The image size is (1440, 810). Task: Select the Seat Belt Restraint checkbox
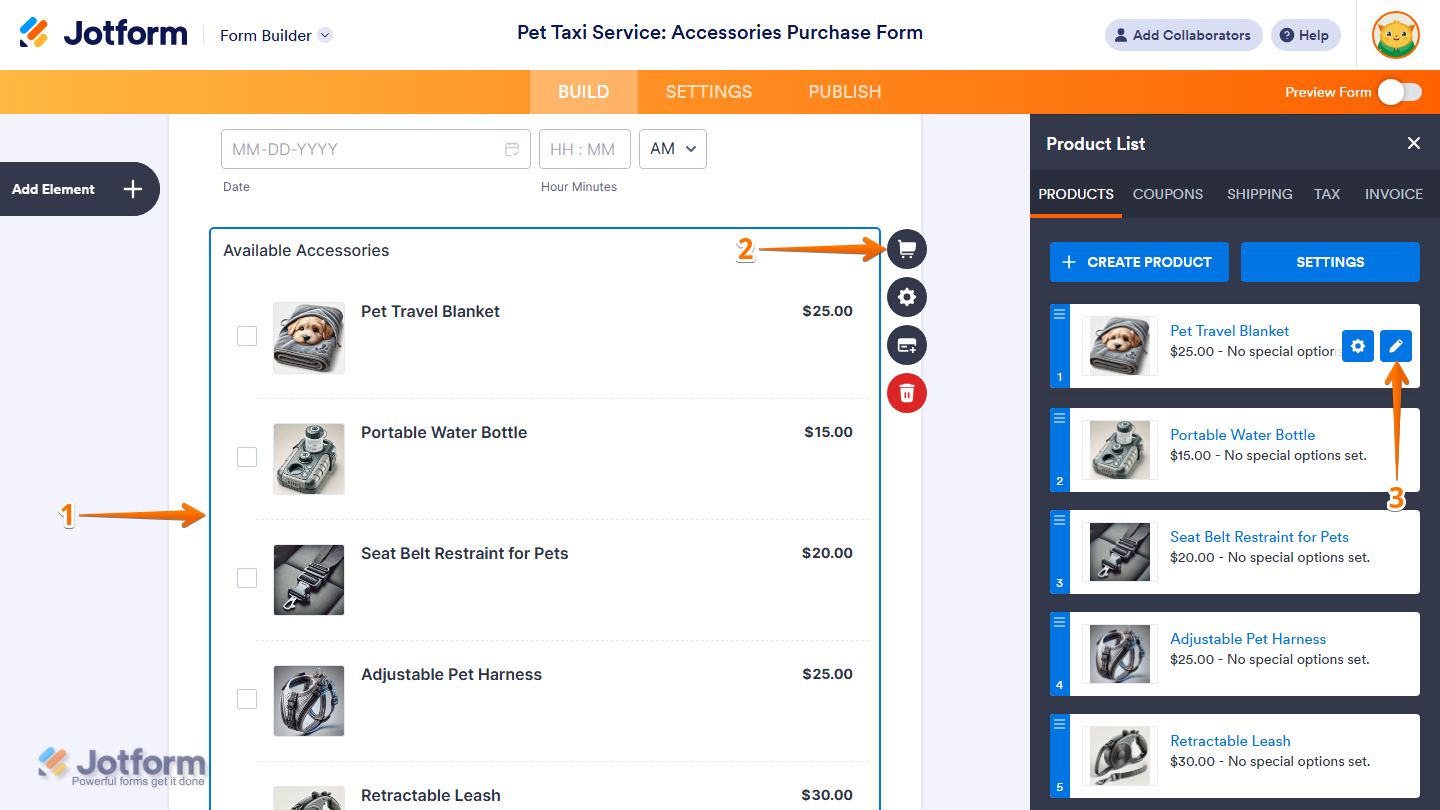click(x=247, y=578)
